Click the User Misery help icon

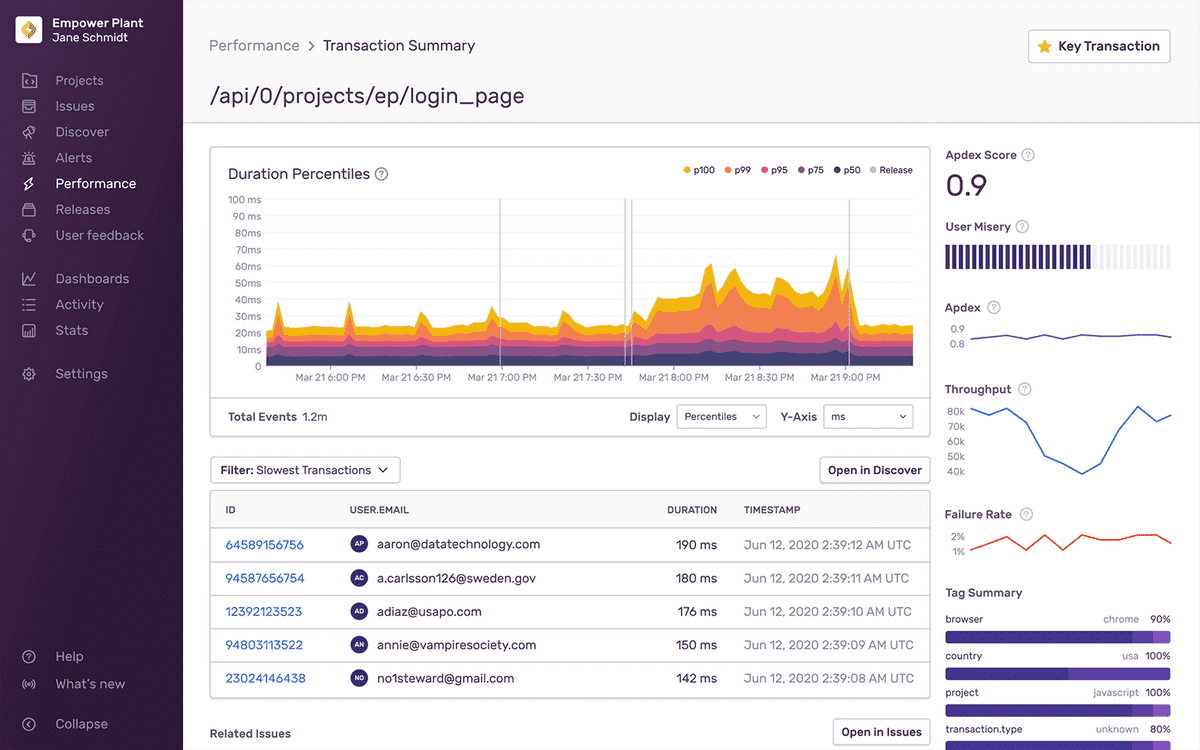1022,227
